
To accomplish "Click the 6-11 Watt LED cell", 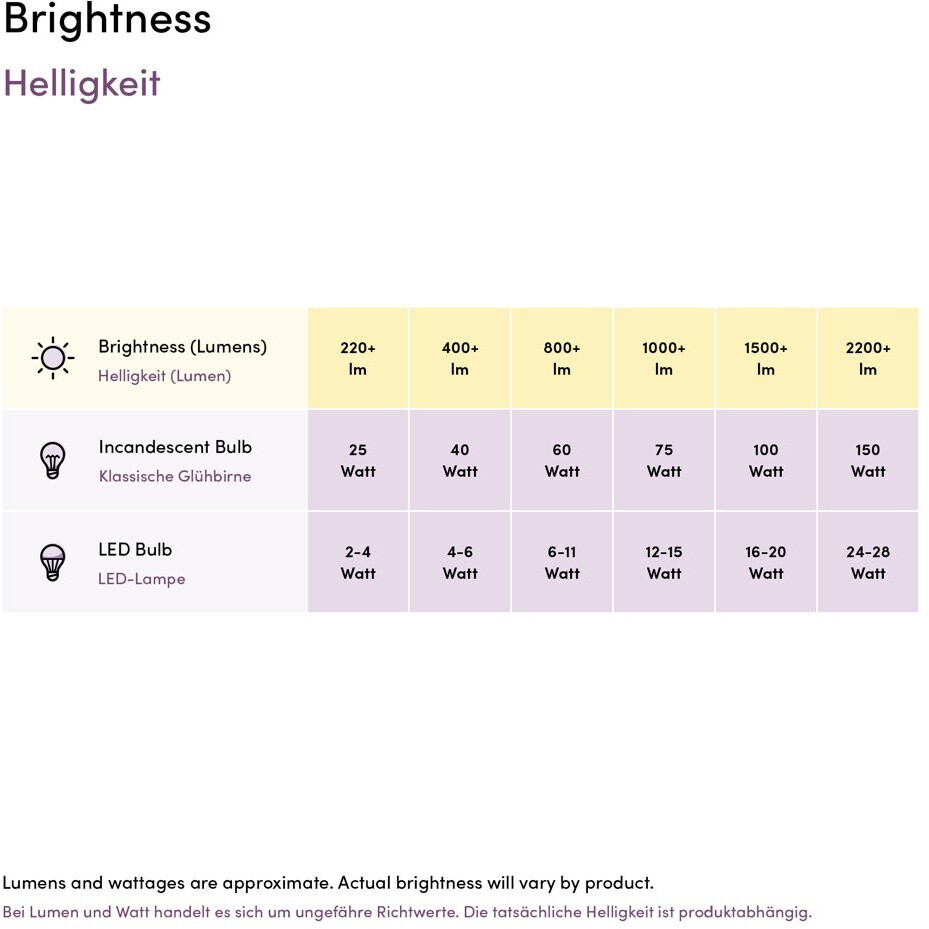I will (x=562, y=562).
